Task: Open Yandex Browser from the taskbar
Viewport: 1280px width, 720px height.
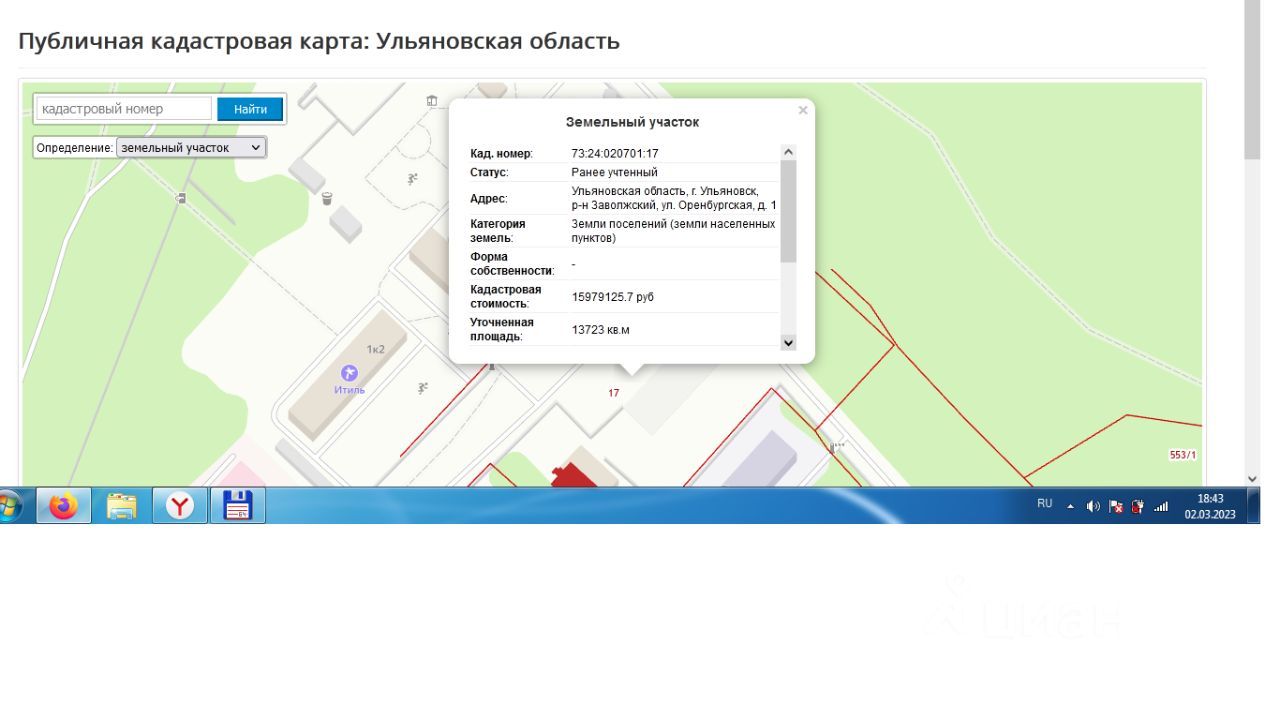Action: [x=180, y=506]
